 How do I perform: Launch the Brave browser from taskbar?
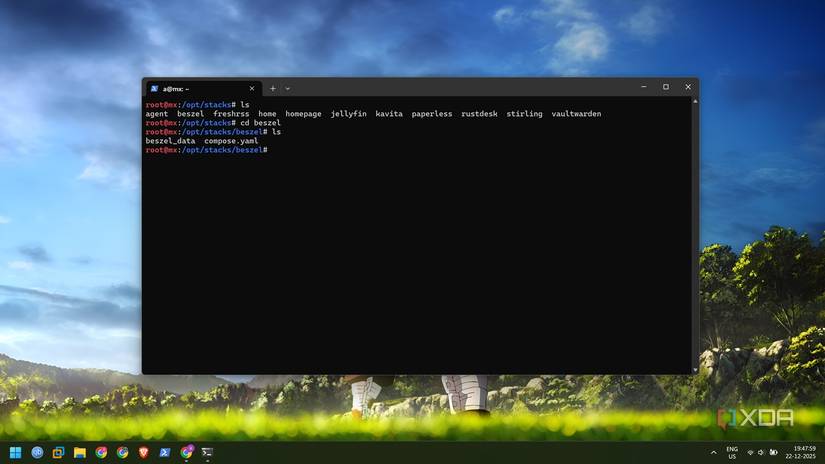tap(144, 452)
